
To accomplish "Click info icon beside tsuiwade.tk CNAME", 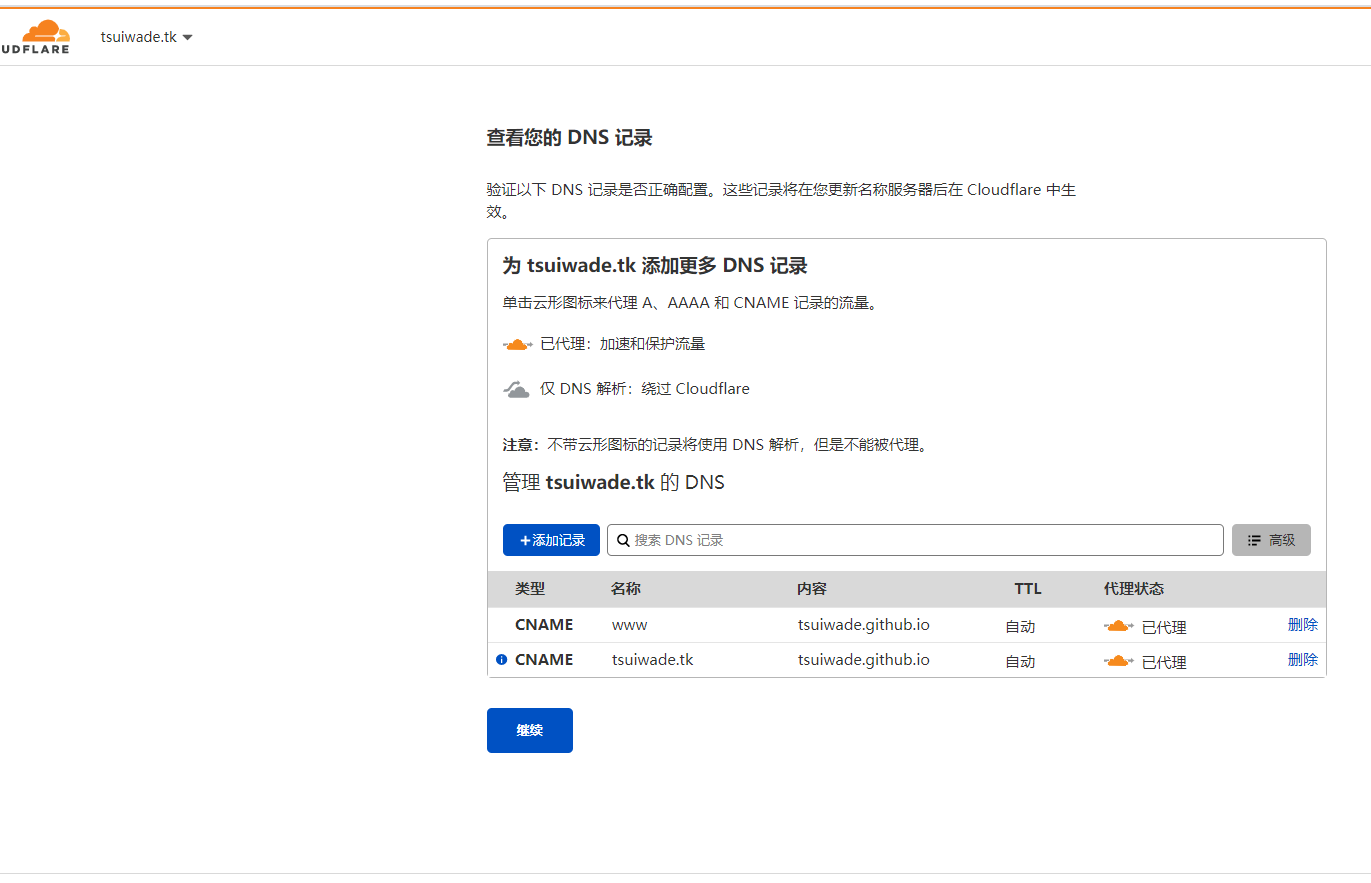I will pos(502,660).
